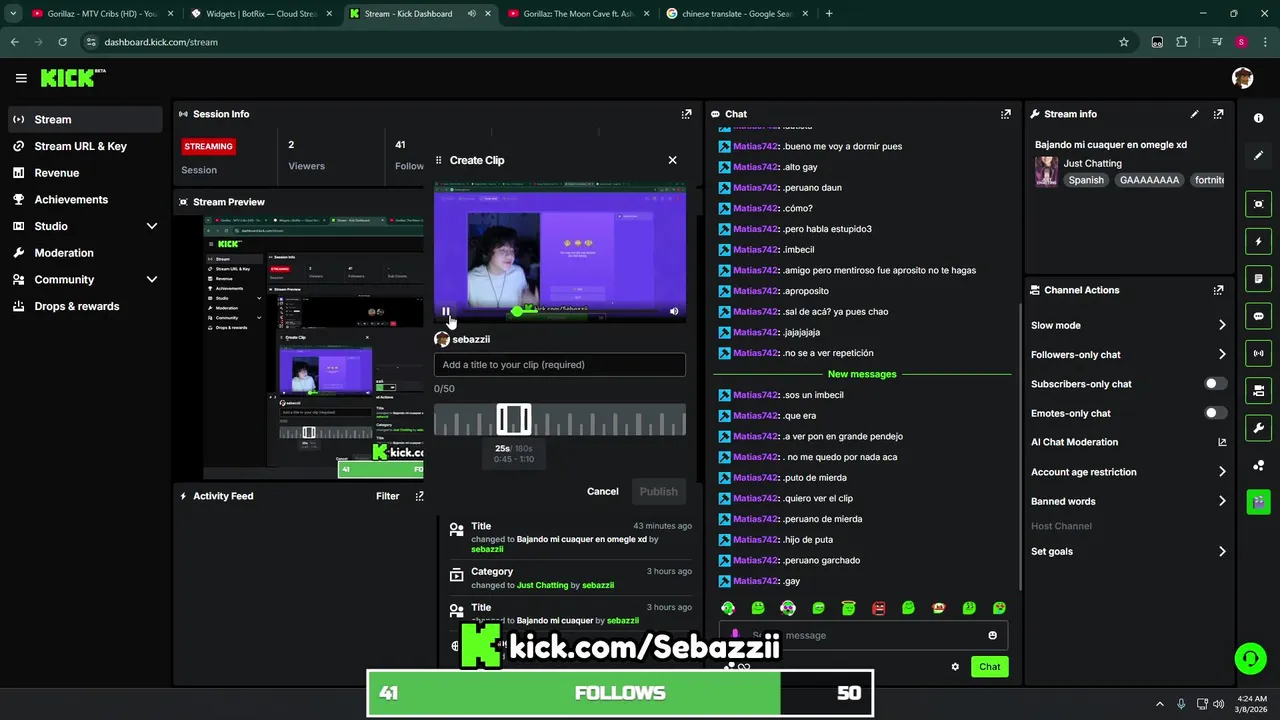Image resolution: width=1280 pixels, height=720 pixels.
Task: Close the Create Clip dialog
Action: pos(672,160)
